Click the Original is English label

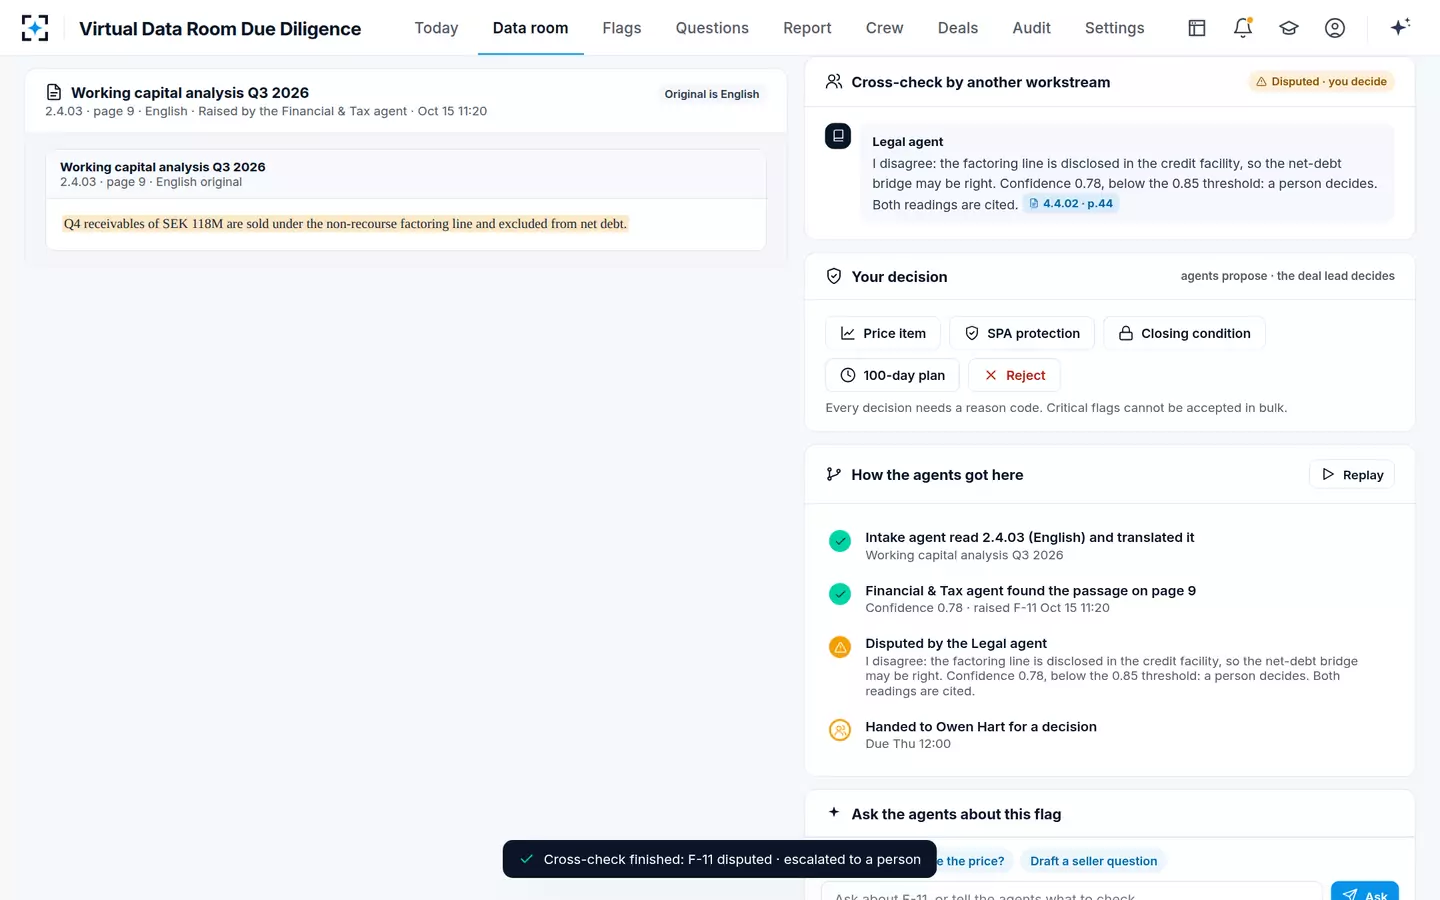[712, 94]
